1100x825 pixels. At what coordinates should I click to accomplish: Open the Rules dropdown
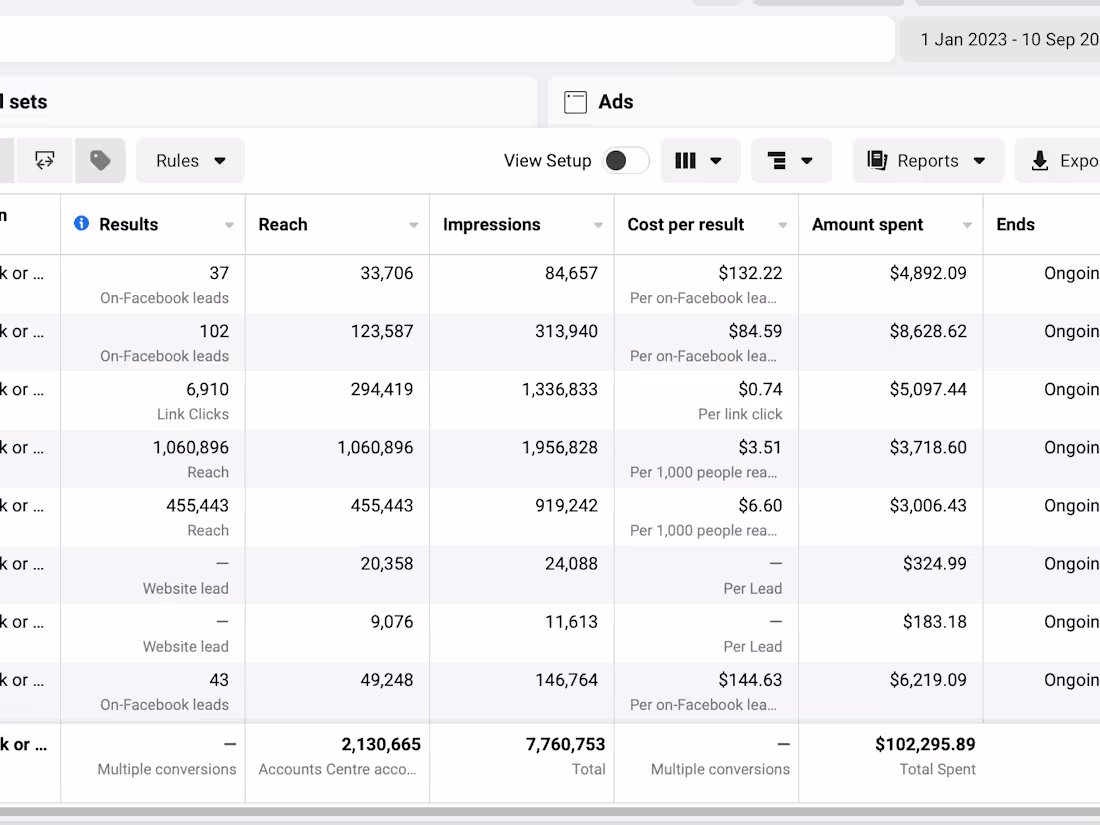tap(189, 160)
